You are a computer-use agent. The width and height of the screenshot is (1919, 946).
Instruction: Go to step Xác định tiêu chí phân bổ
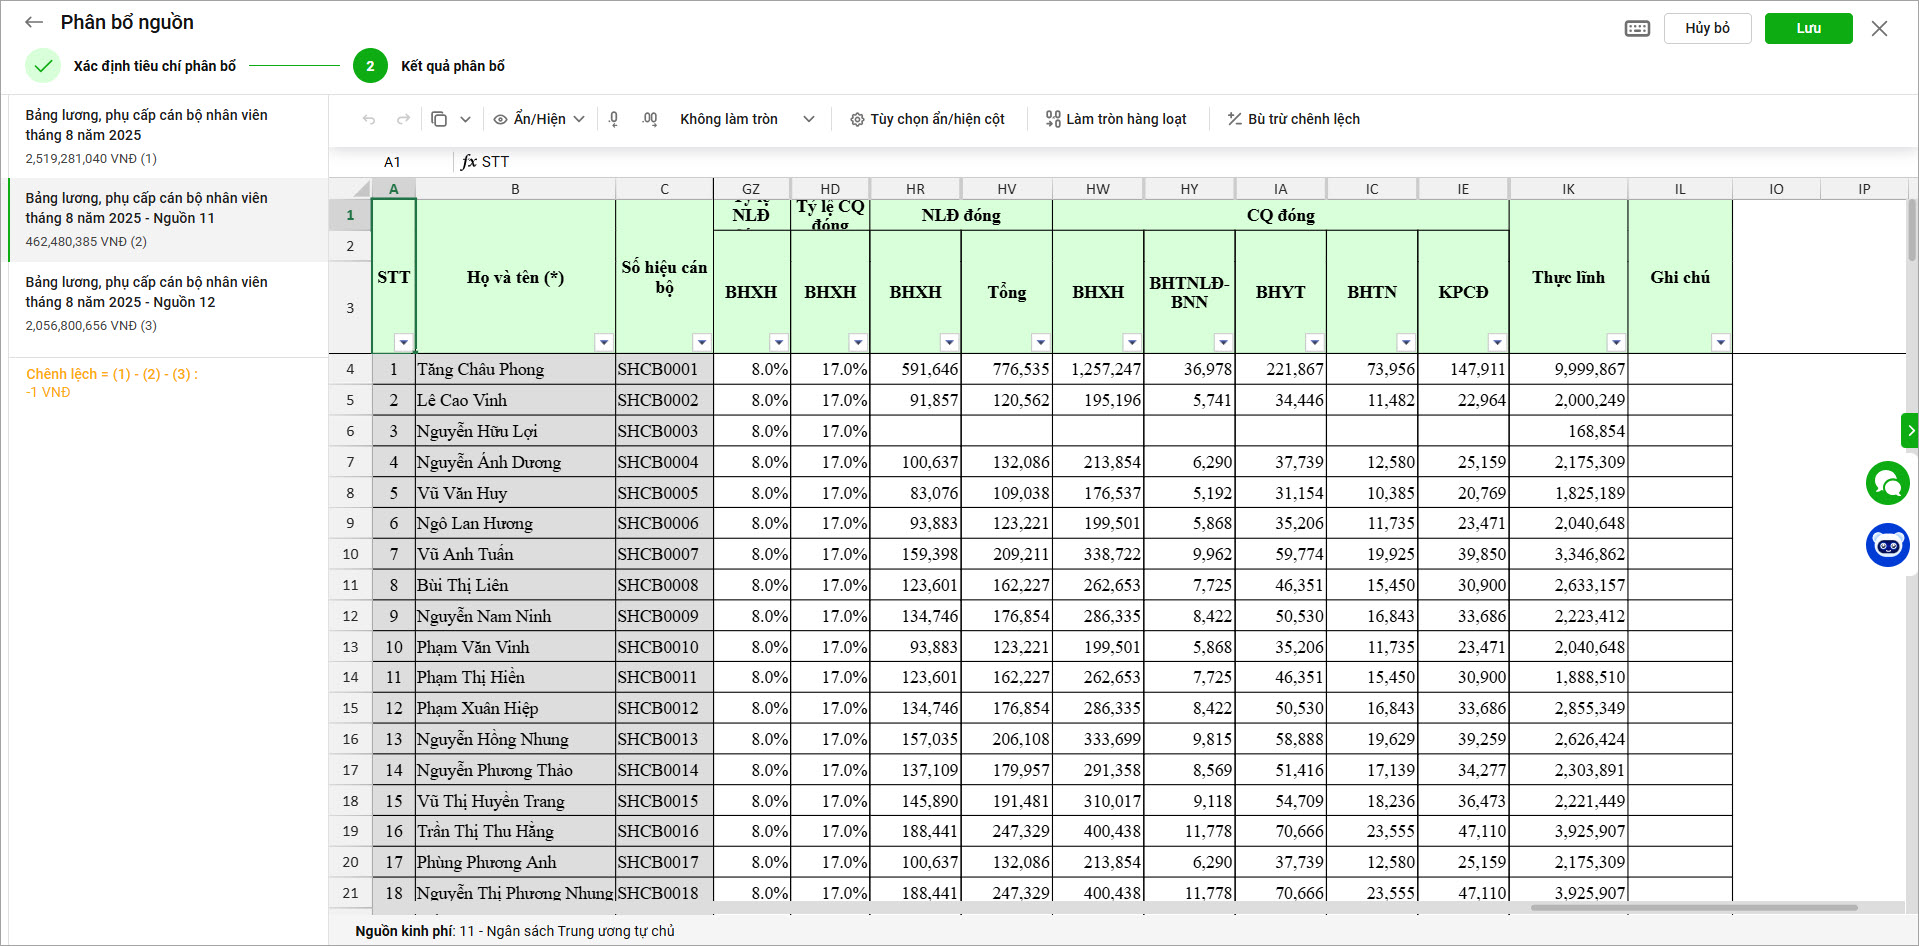pyautogui.click(x=133, y=66)
